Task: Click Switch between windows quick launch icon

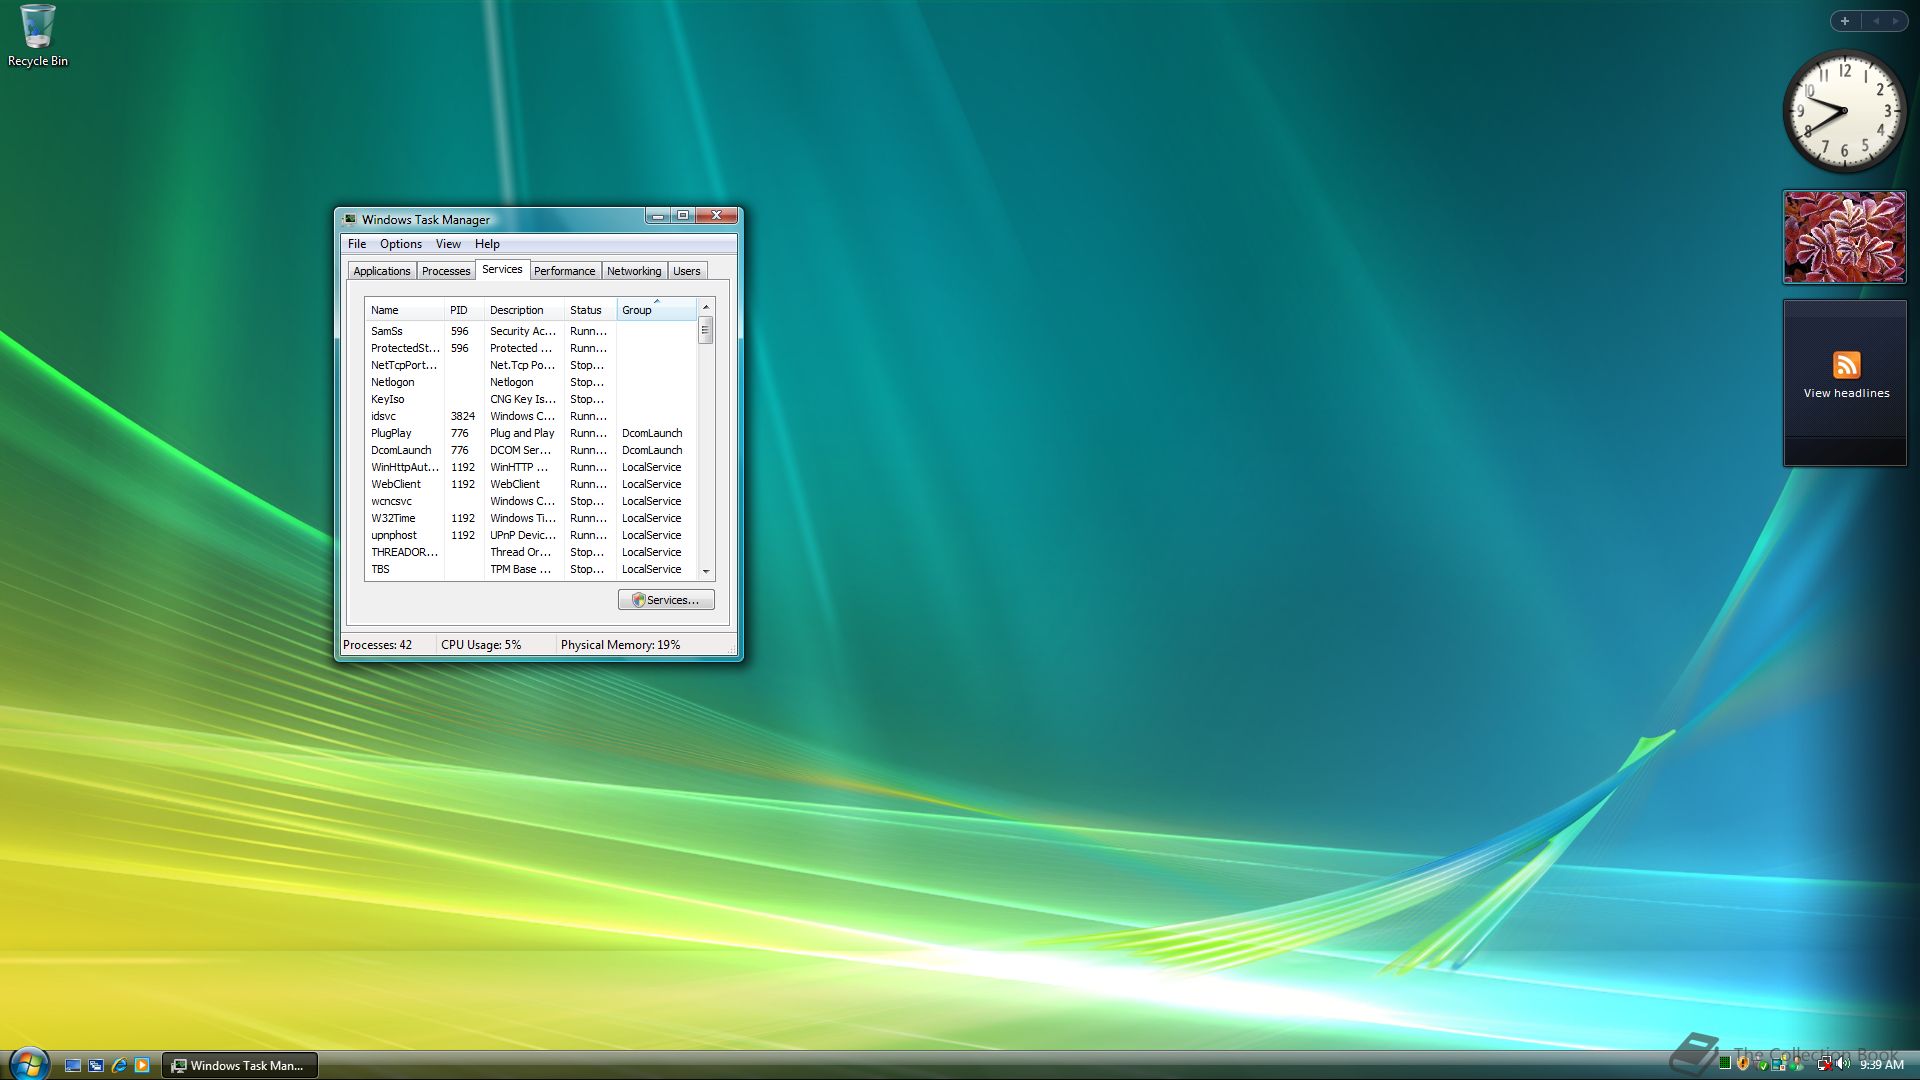Action: click(96, 1065)
